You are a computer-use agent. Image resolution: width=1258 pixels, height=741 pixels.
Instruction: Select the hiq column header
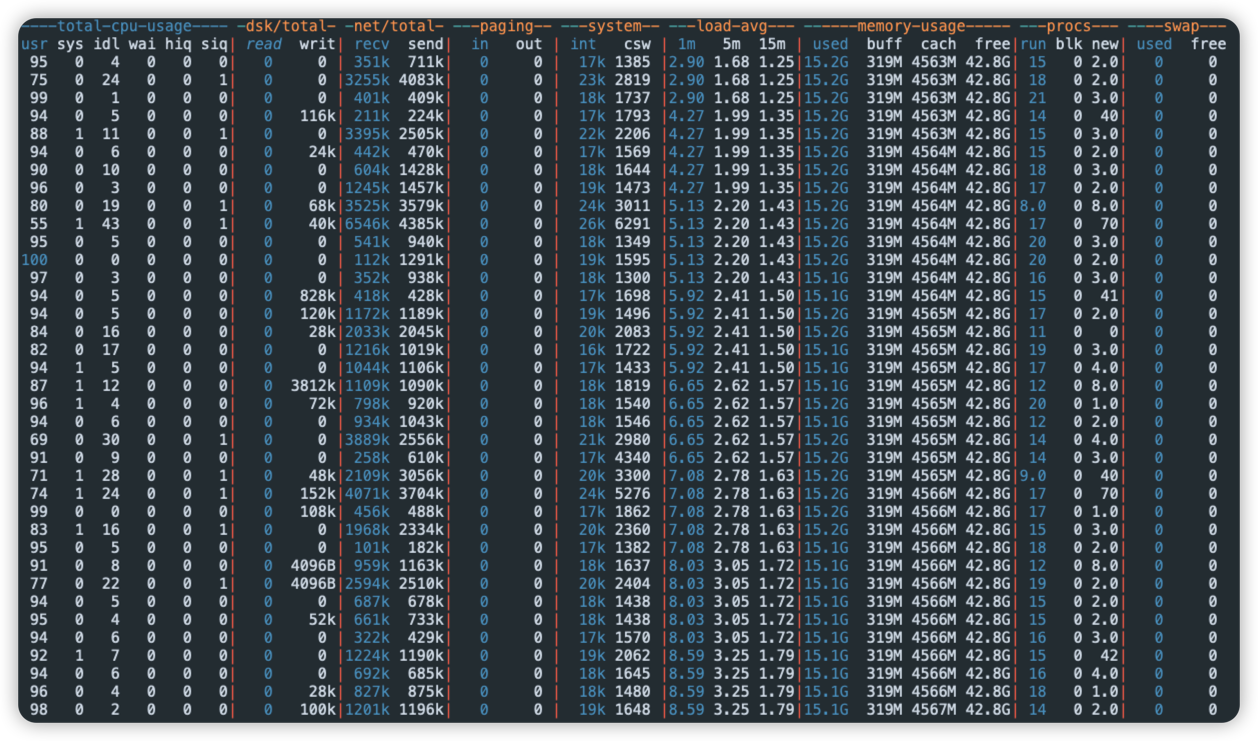(x=178, y=44)
